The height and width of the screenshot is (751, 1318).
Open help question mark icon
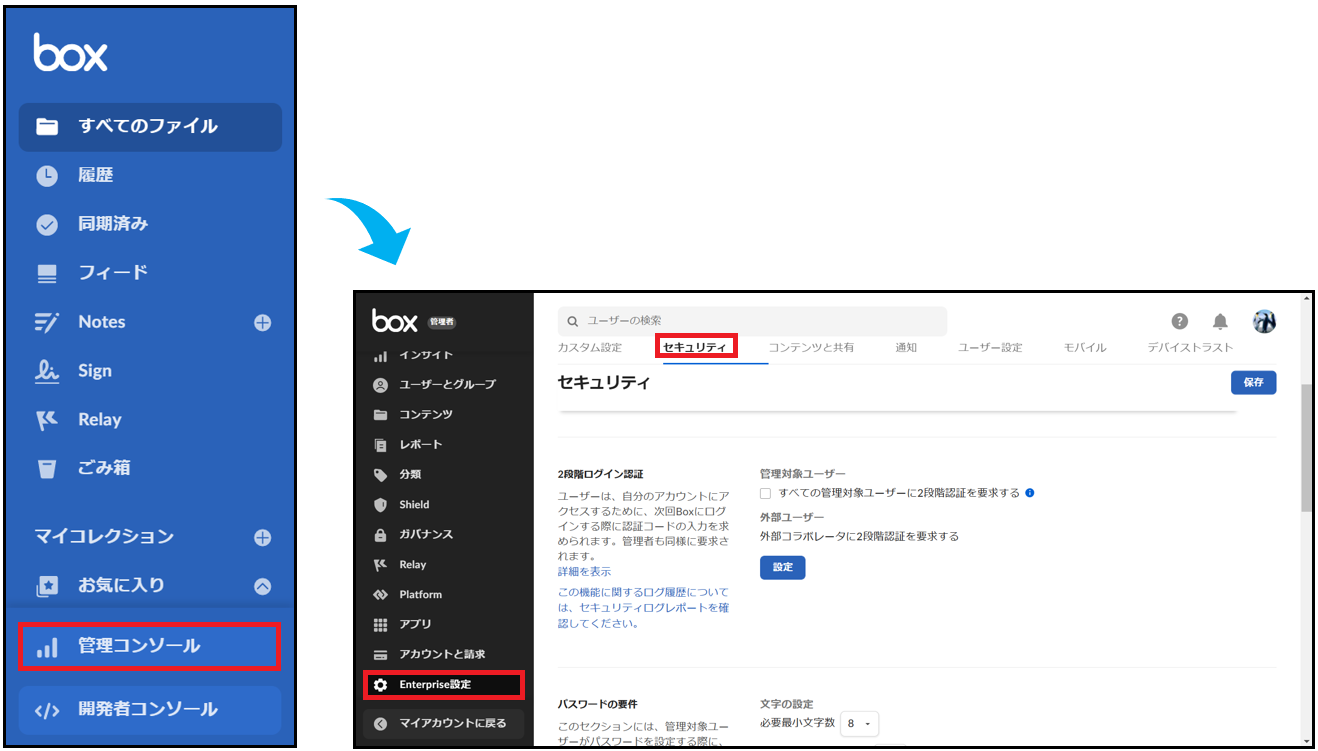click(1180, 321)
